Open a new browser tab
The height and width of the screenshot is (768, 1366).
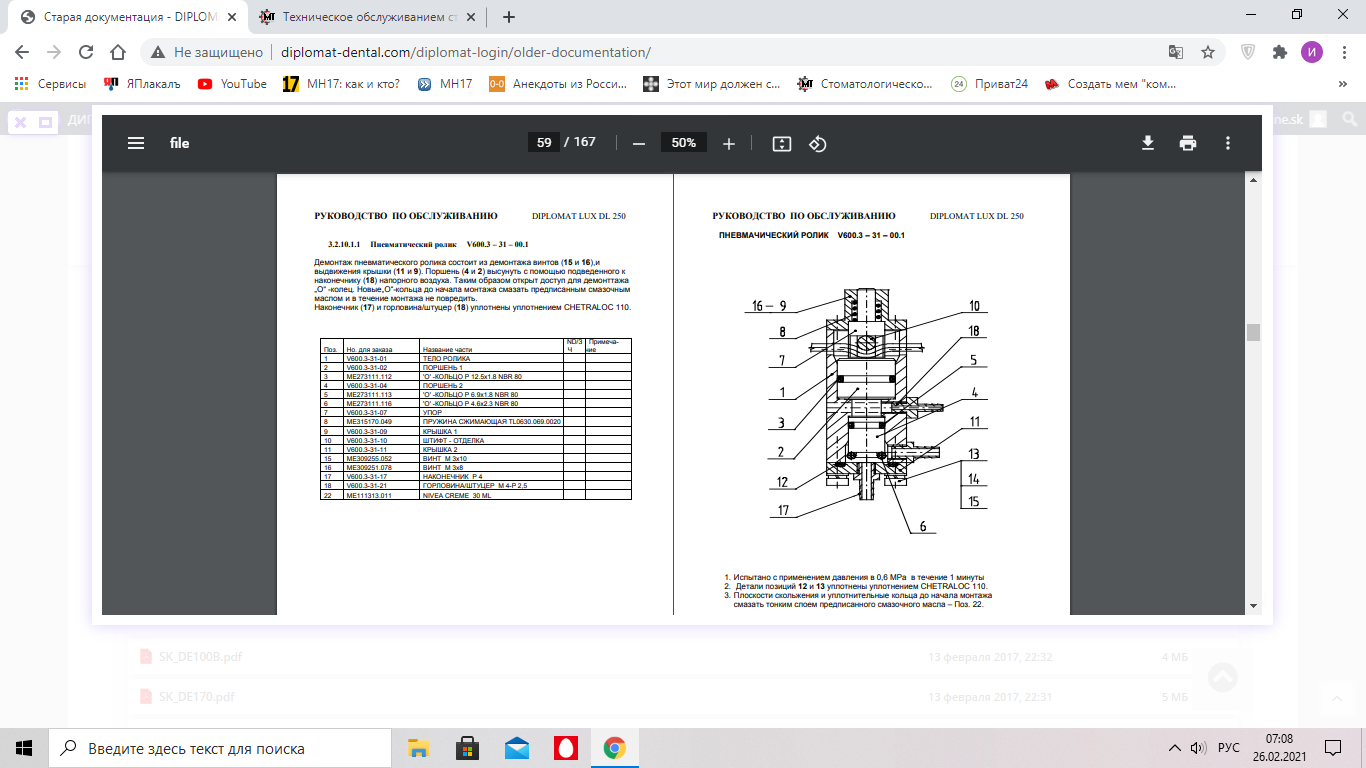coord(509,17)
